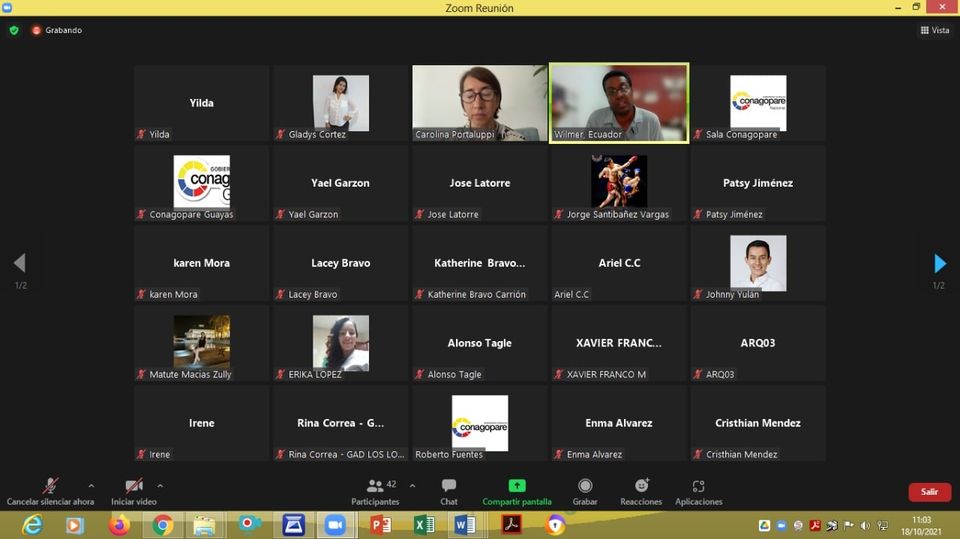
Task: Select Carolina Portaluppi's video tile
Action: pos(479,103)
